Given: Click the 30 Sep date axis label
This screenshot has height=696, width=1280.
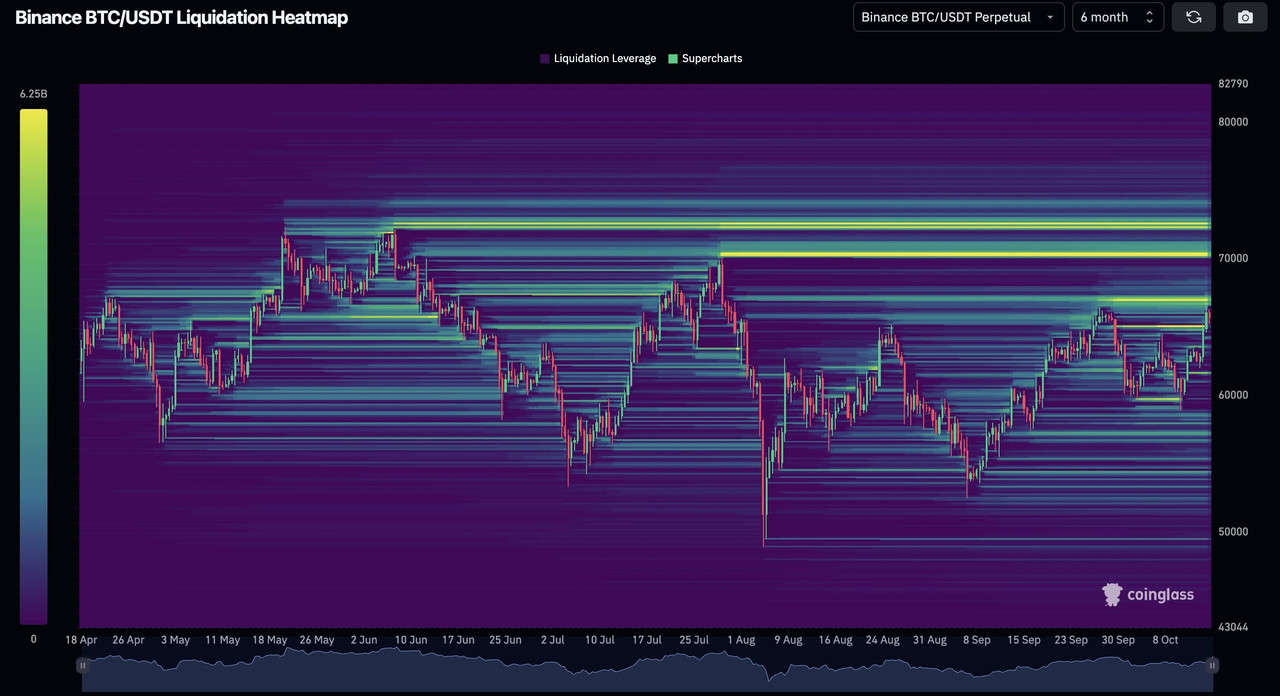Looking at the screenshot, I should [1118, 640].
